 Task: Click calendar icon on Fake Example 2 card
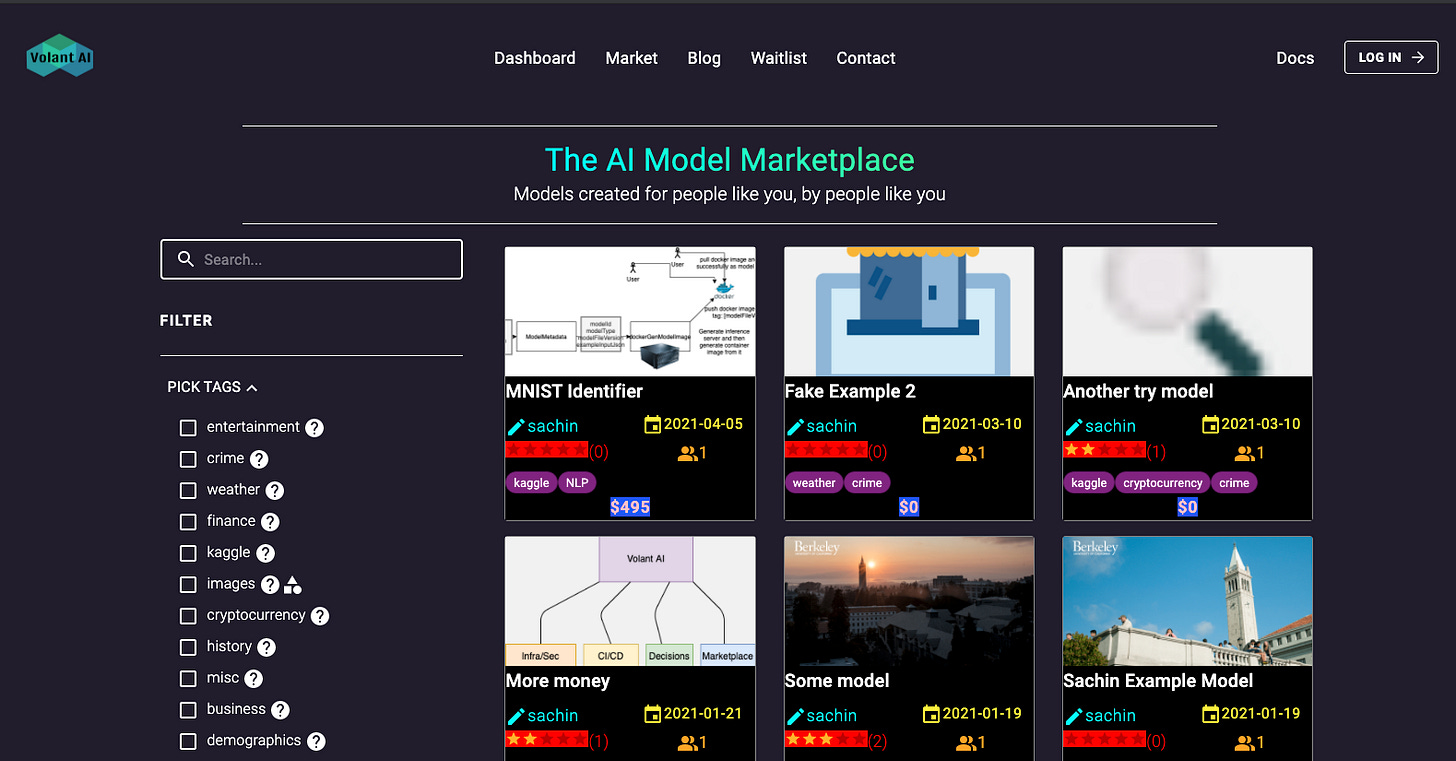[931, 424]
